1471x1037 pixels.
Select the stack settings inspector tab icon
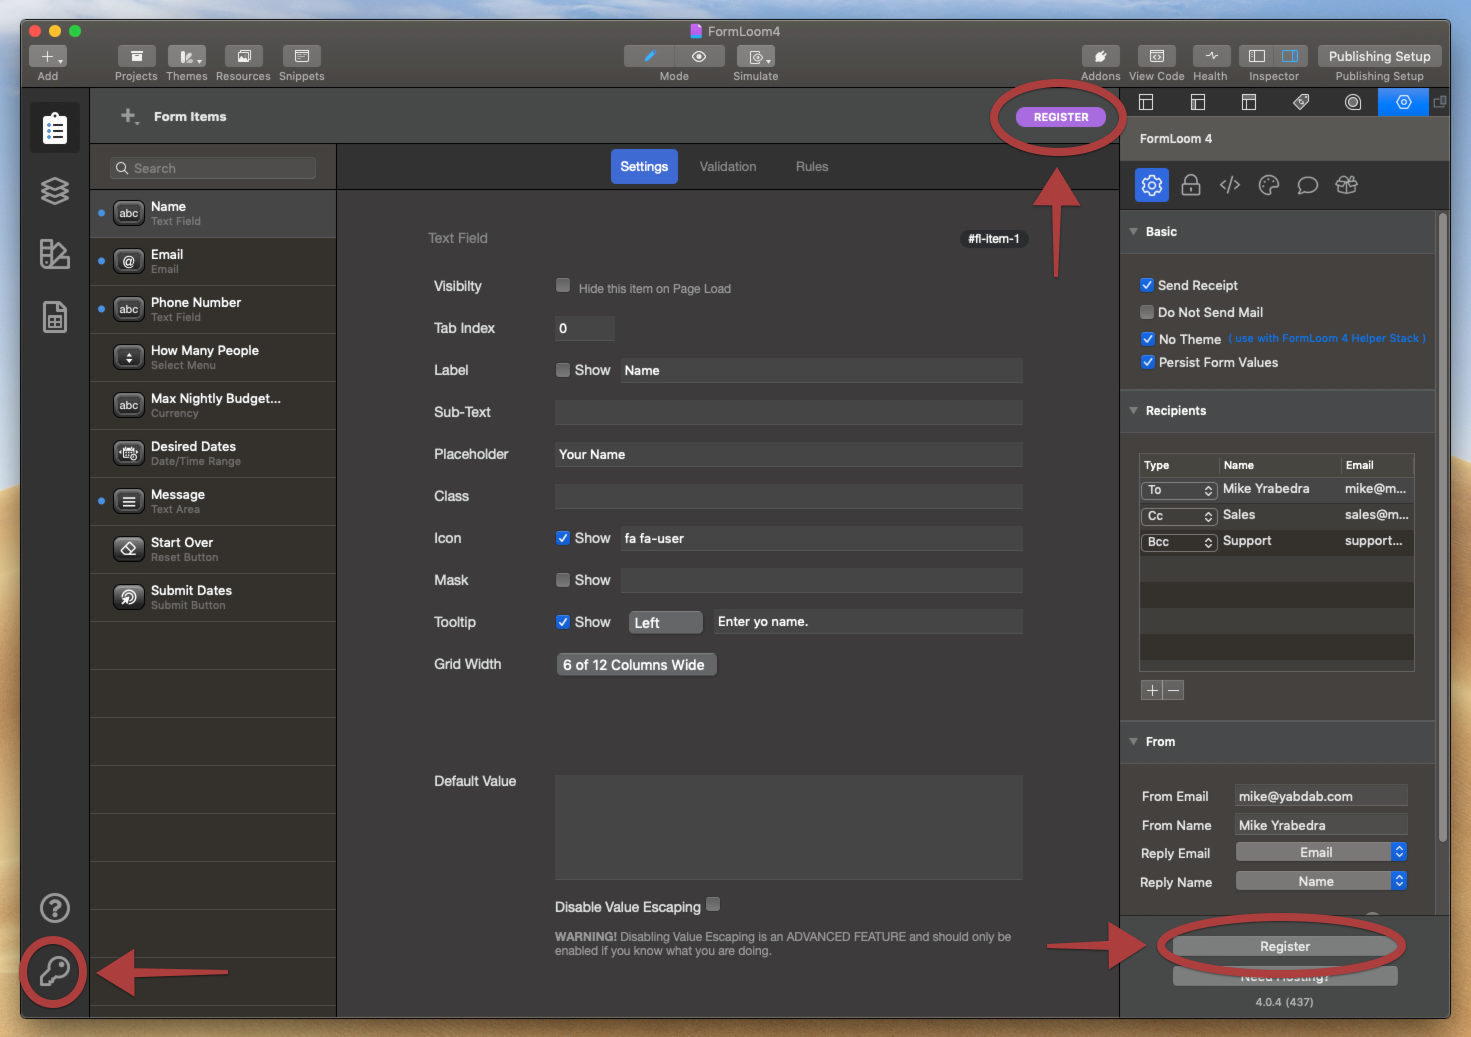tap(1404, 102)
